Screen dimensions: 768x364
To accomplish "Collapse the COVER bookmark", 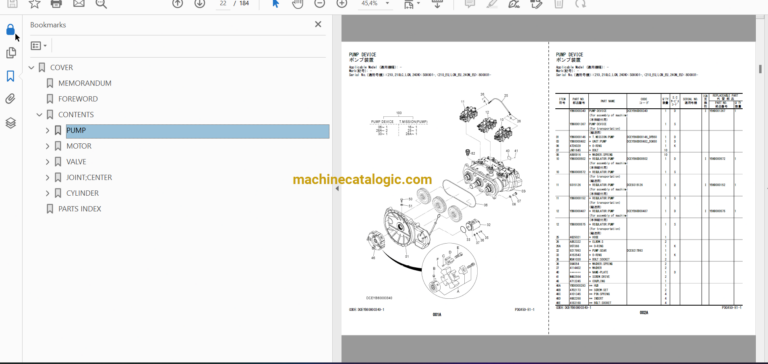I will click(32, 68).
